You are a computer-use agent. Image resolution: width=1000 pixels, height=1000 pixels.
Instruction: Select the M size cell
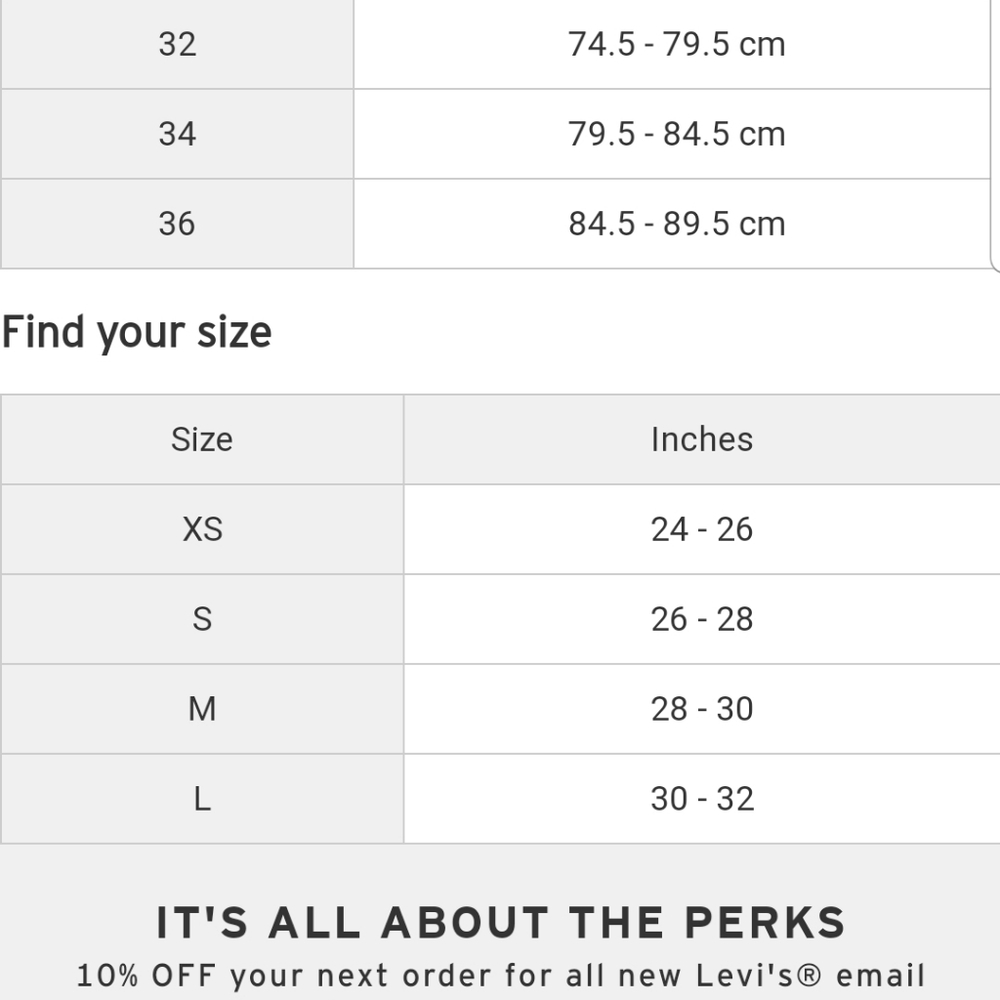pos(202,709)
